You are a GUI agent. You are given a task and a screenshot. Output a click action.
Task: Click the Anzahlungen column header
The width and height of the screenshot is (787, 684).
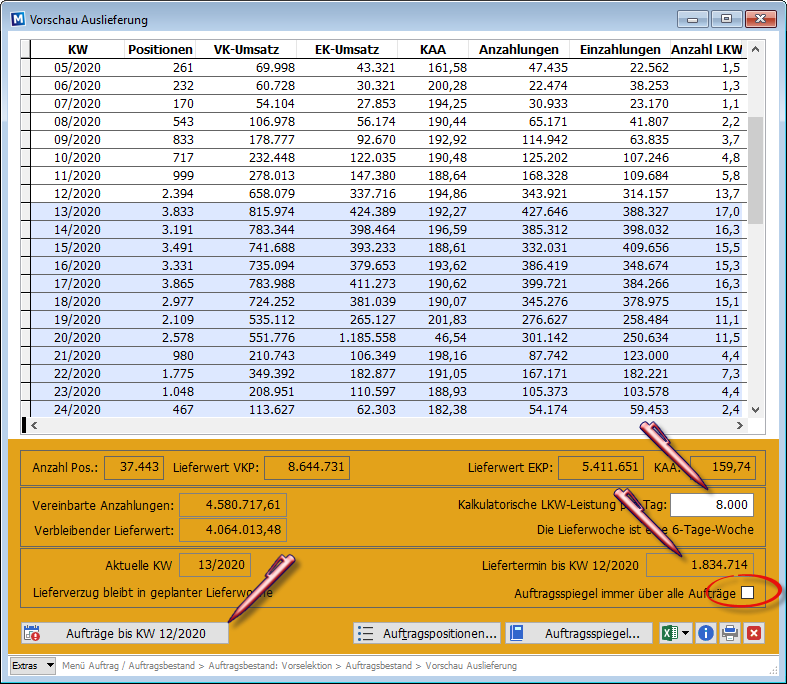coord(518,50)
